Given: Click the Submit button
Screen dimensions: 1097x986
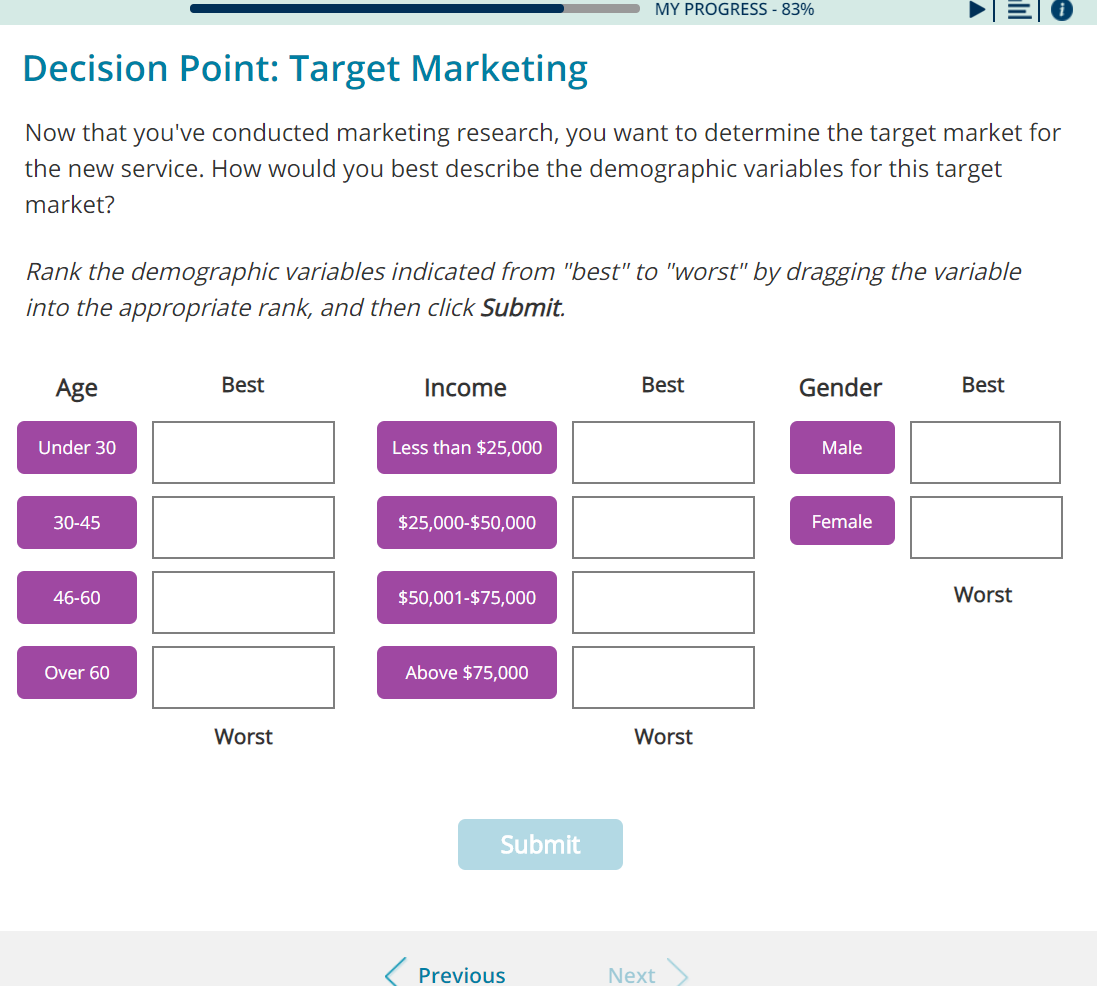Looking at the screenshot, I should pos(540,844).
